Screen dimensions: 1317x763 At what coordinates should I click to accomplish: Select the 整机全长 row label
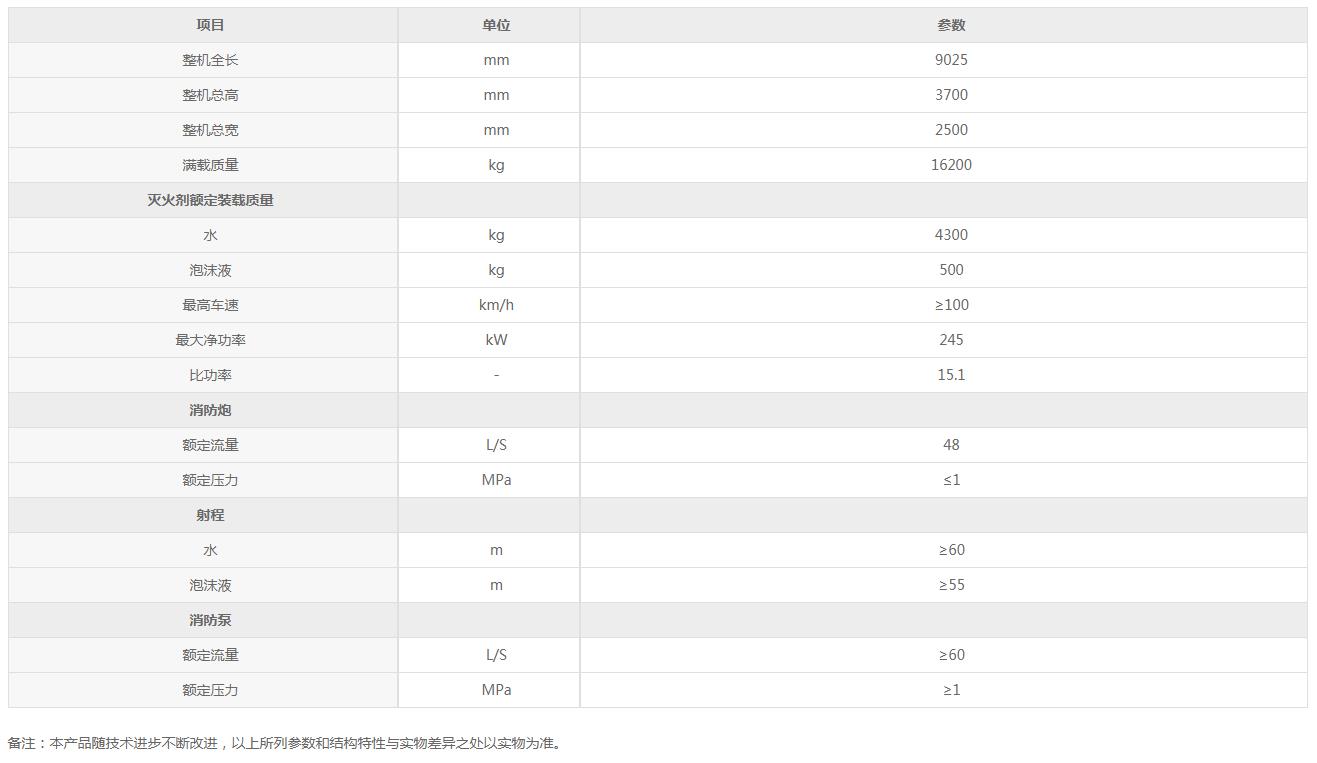click(x=210, y=60)
